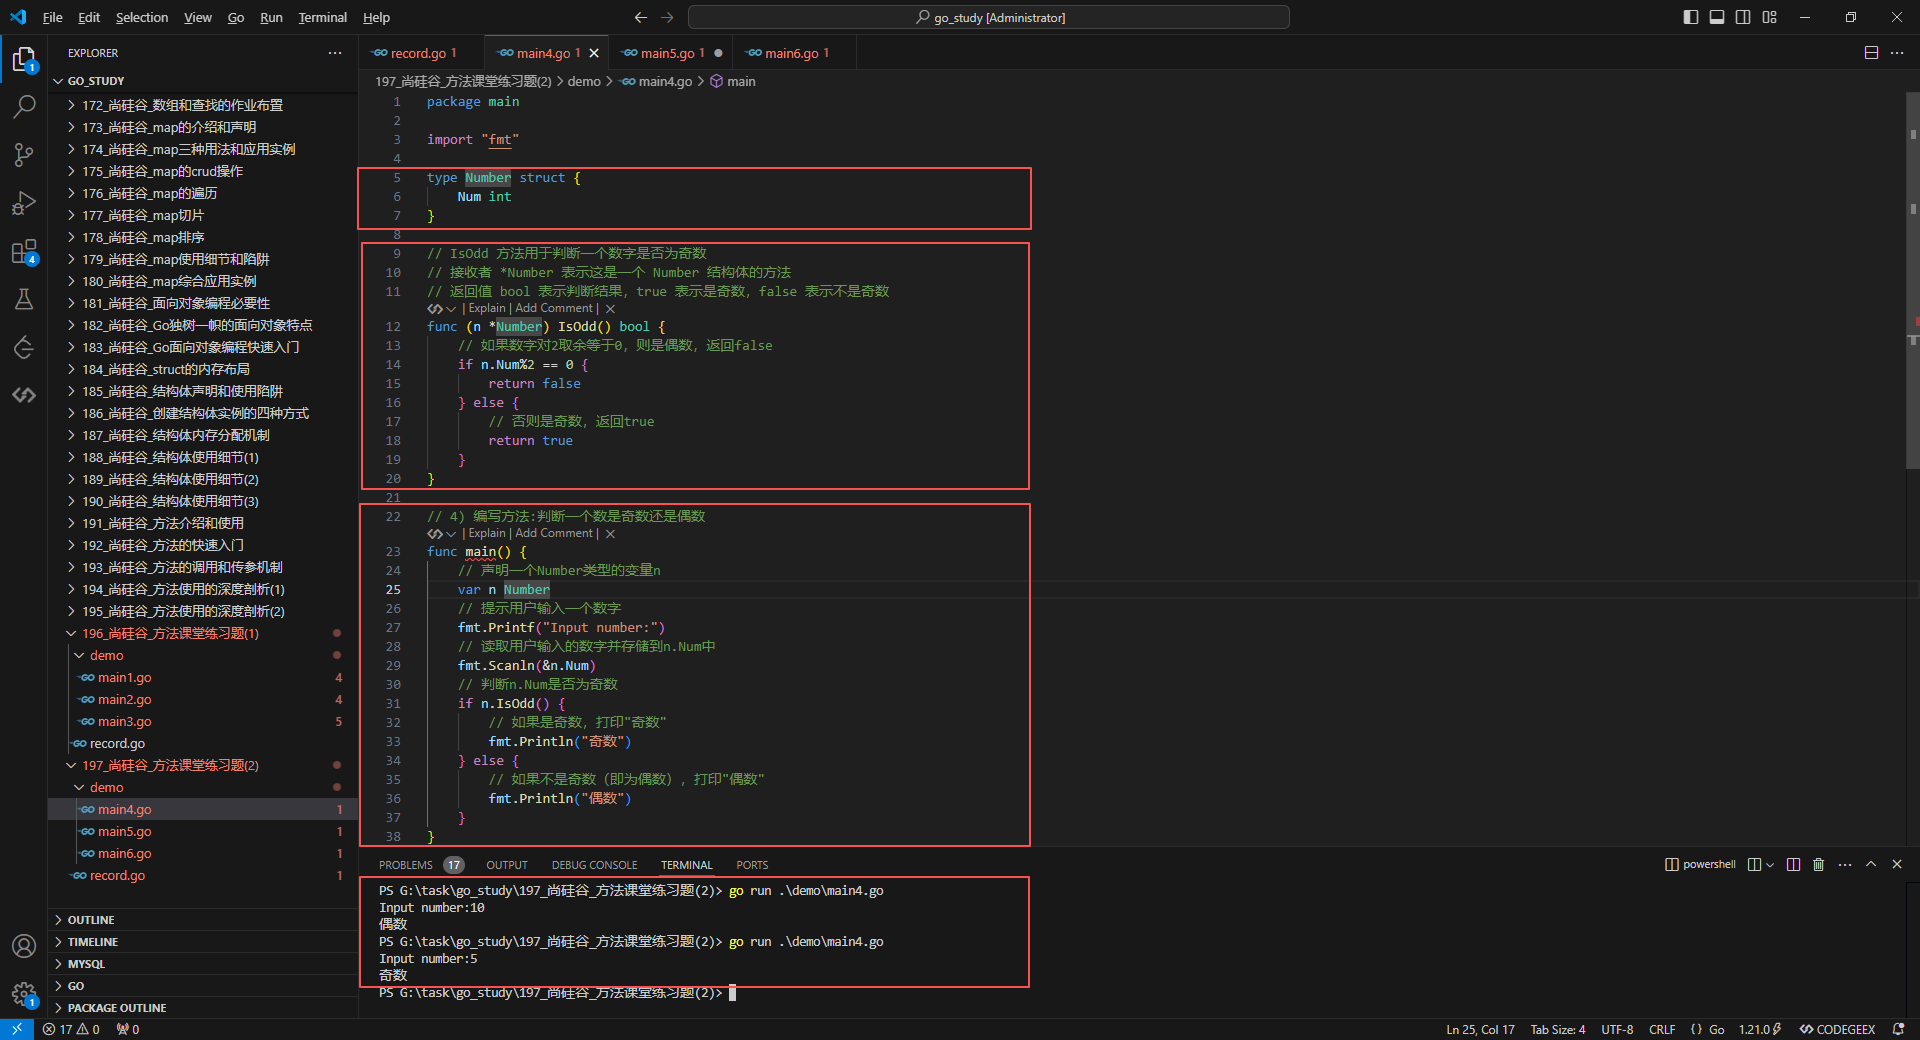Image resolution: width=1920 pixels, height=1040 pixels.
Task: Toggle Secondary Side Bar visibility
Action: pos(1743,17)
